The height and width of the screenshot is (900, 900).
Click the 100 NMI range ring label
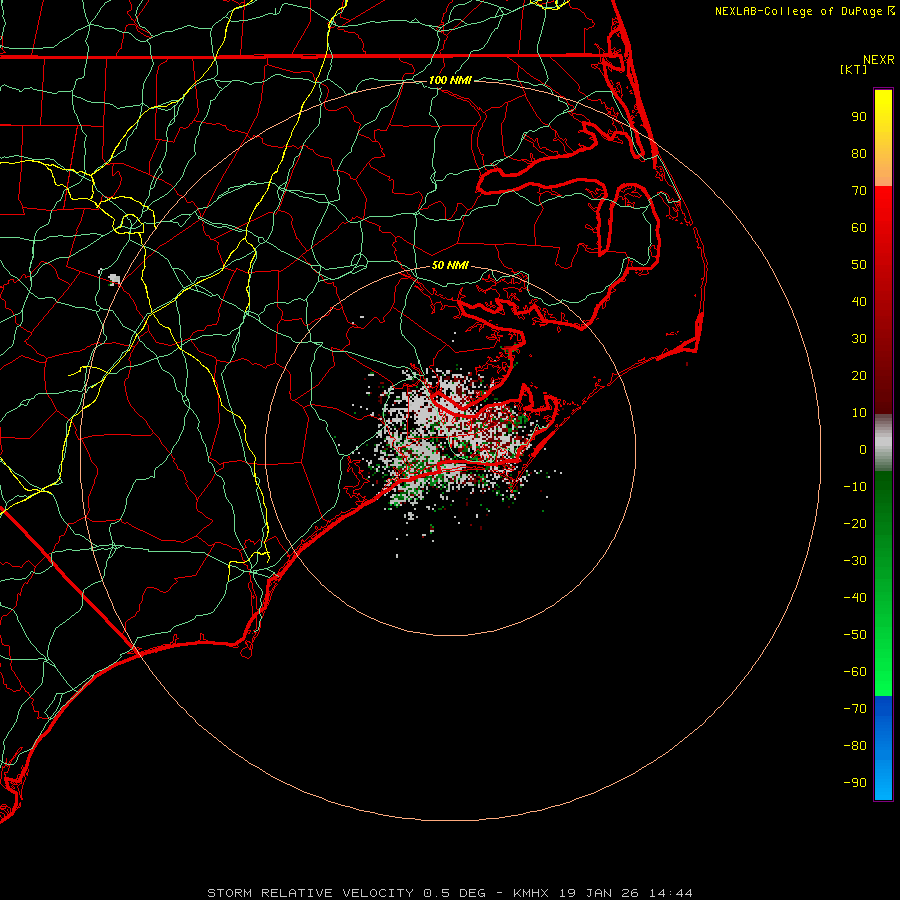(x=450, y=80)
